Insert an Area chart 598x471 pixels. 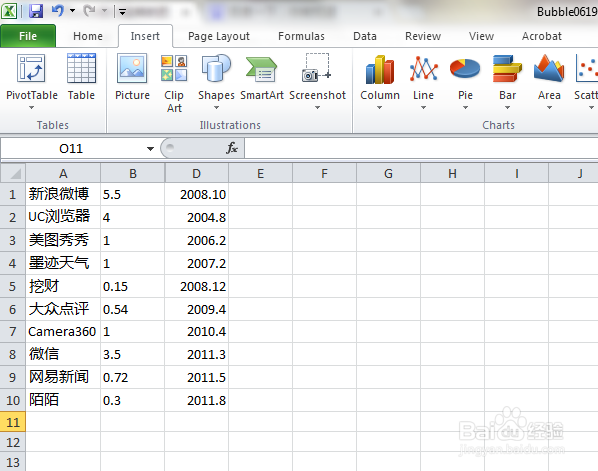(x=549, y=82)
